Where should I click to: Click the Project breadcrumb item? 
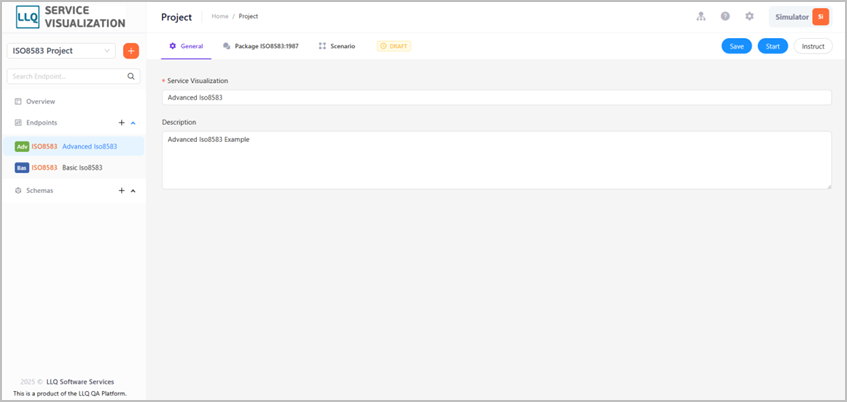248,16
